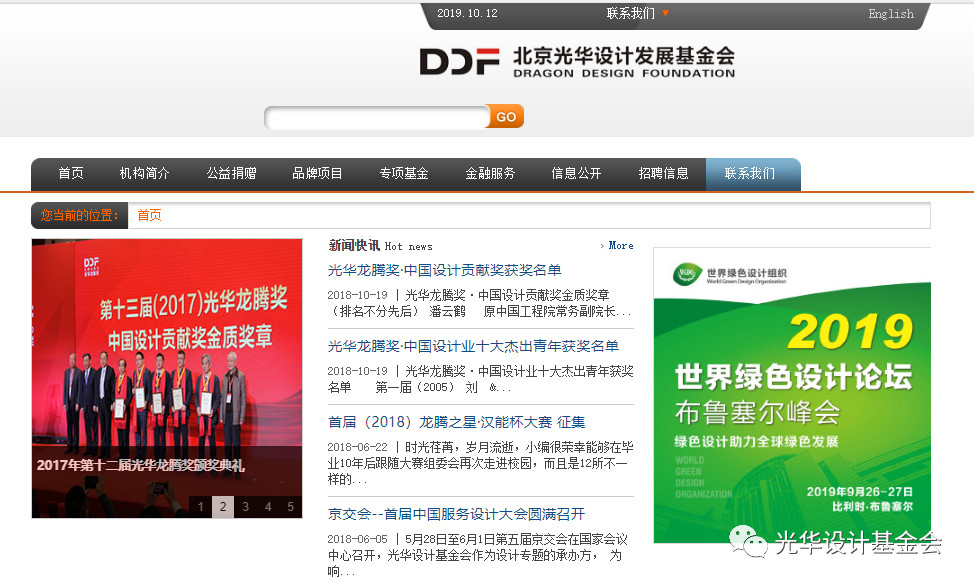Image resolution: width=974 pixels, height=586 pixels.
Task: Click the DDF logo in the header
Action: (x=459, y=62)
